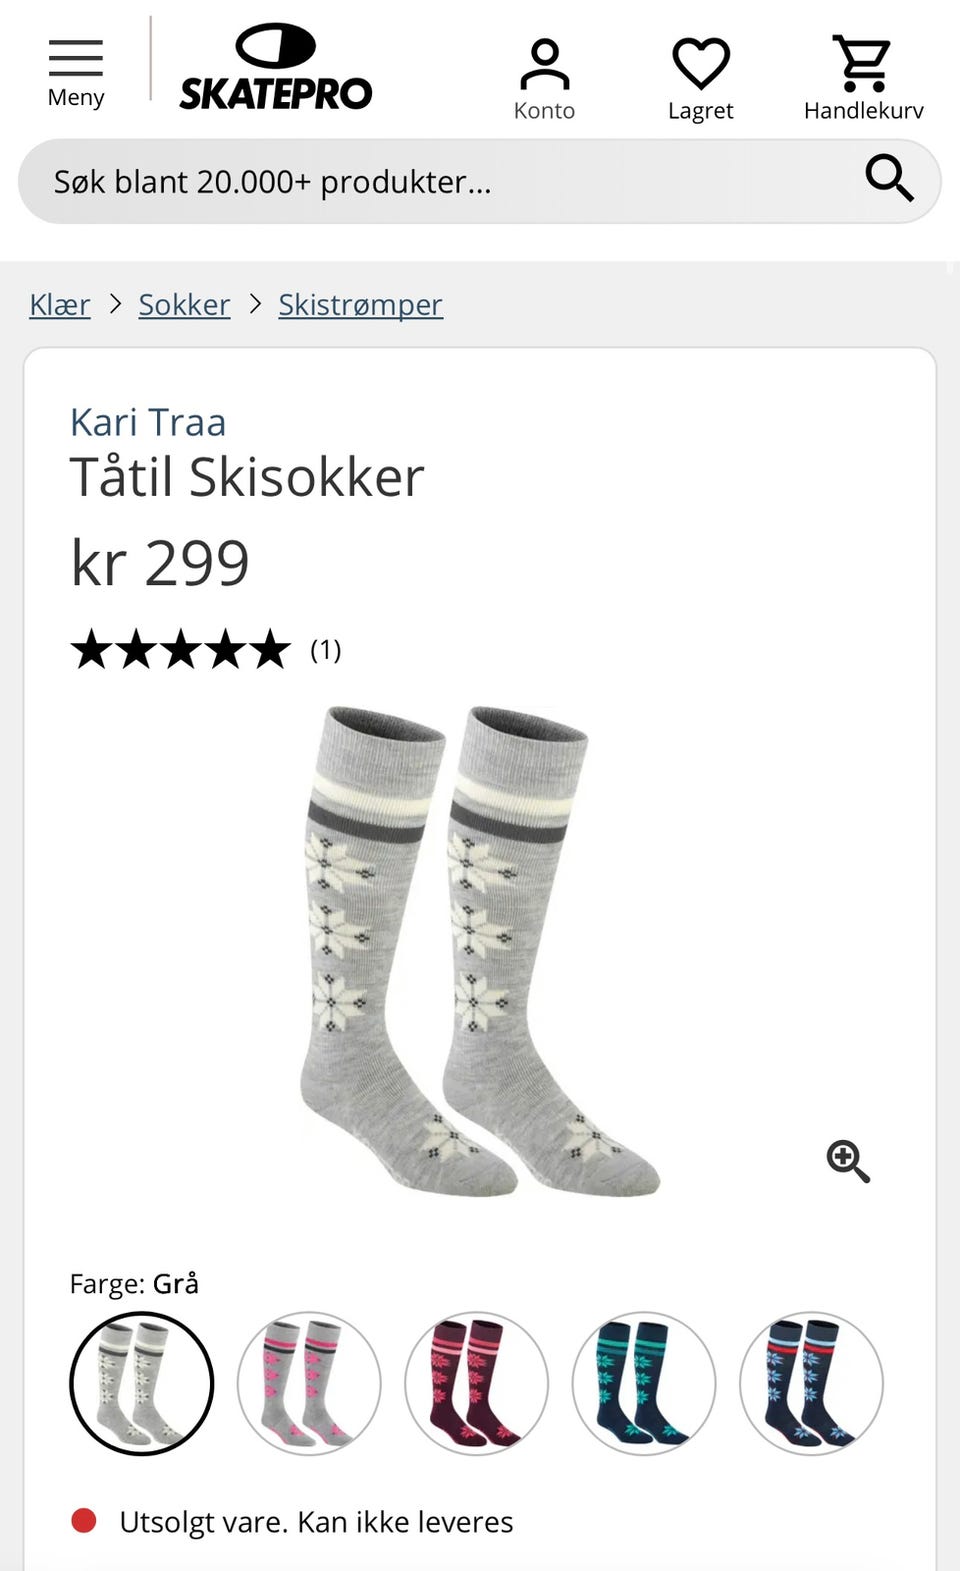Click the five-star rating display
The width and height of the screenshot is (960, 1571).
[x=180, y=650]
